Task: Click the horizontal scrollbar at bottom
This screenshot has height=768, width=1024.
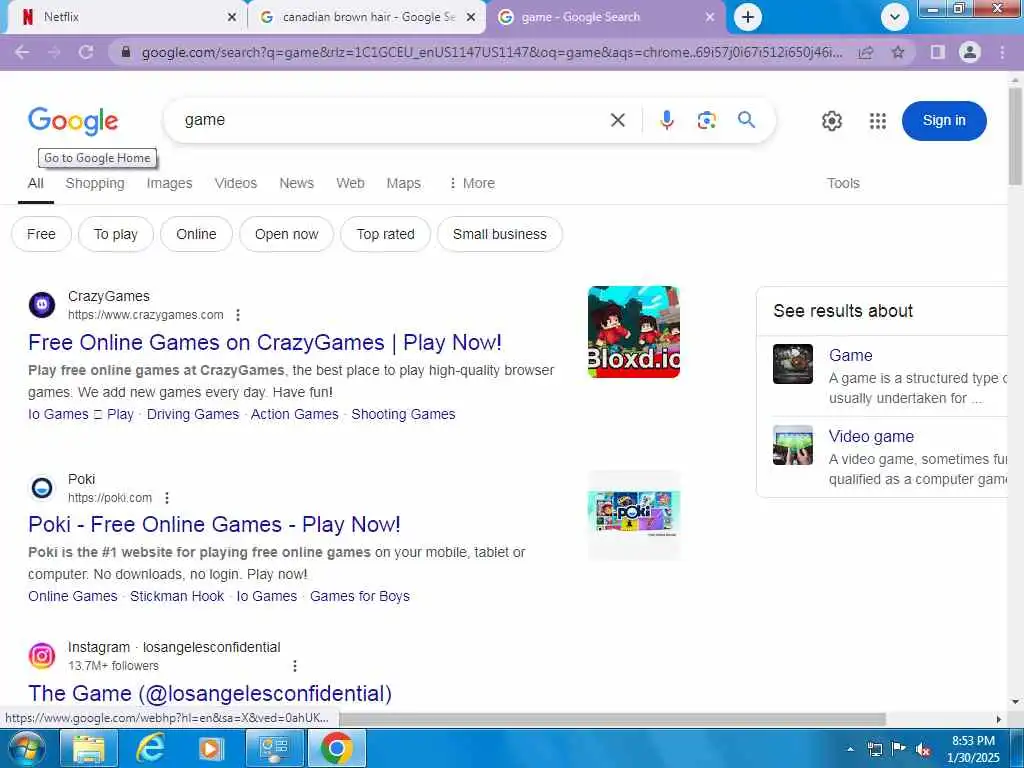Action: pos(612,719)
